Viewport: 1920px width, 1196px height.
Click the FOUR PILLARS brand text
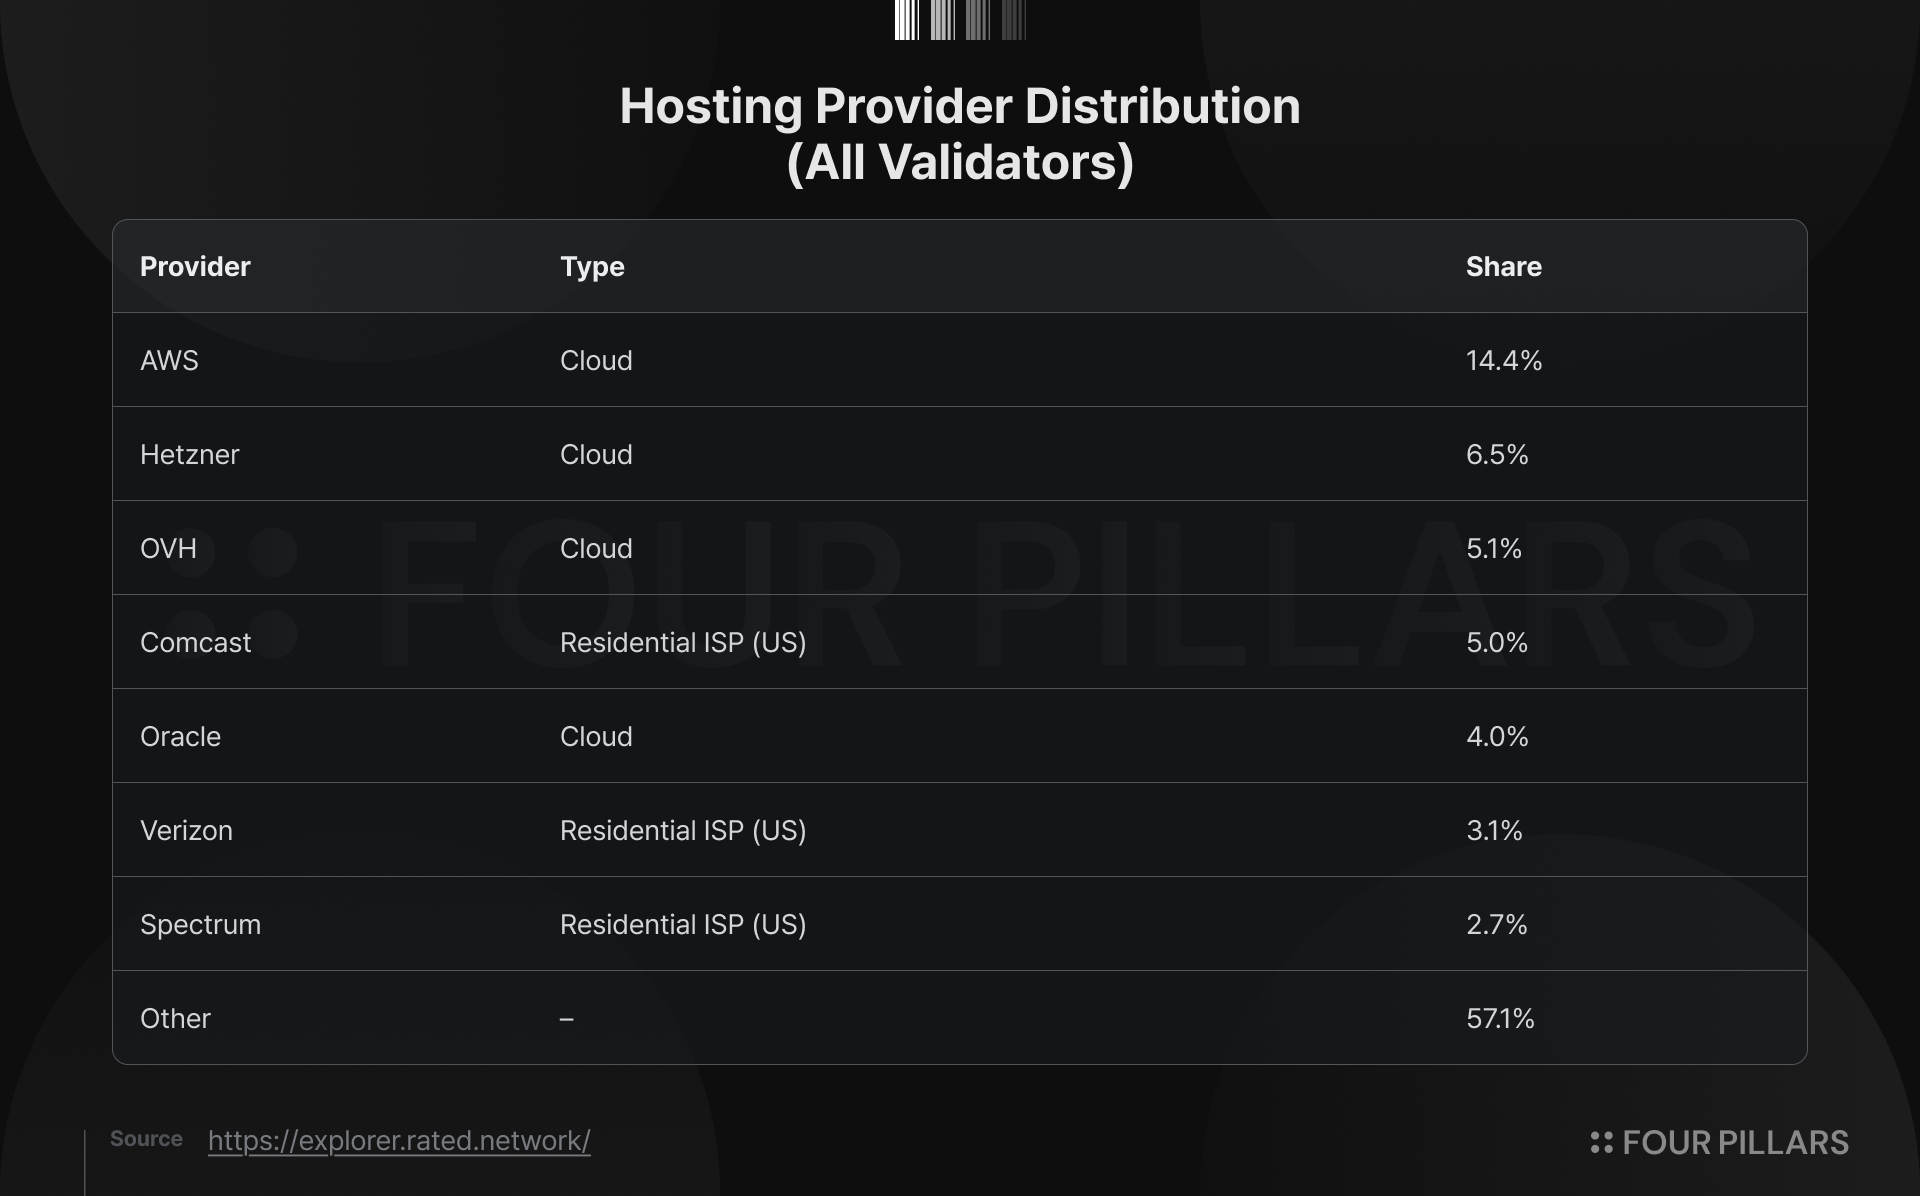click(1735, 1143)
